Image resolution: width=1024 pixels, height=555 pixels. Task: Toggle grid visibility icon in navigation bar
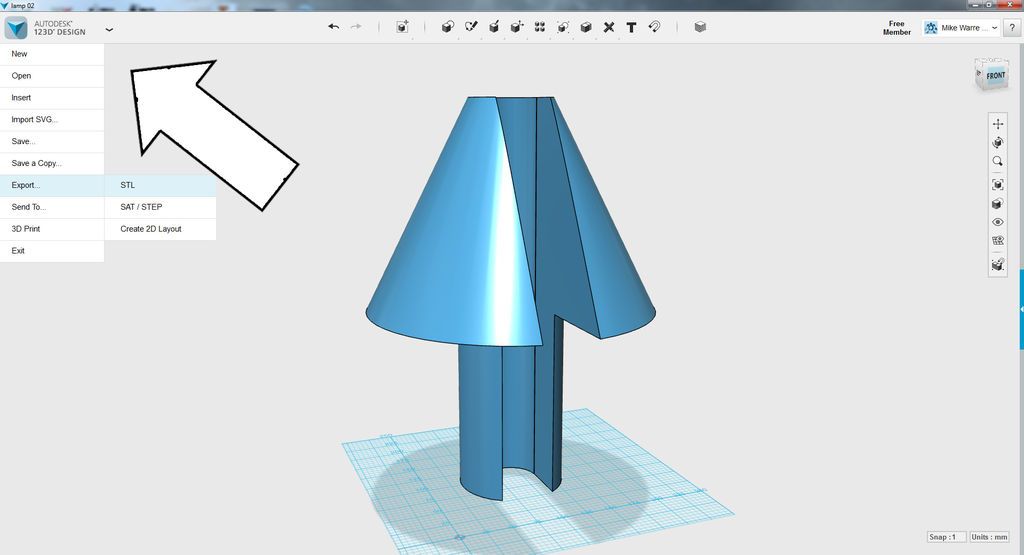[x=998, y=240]
